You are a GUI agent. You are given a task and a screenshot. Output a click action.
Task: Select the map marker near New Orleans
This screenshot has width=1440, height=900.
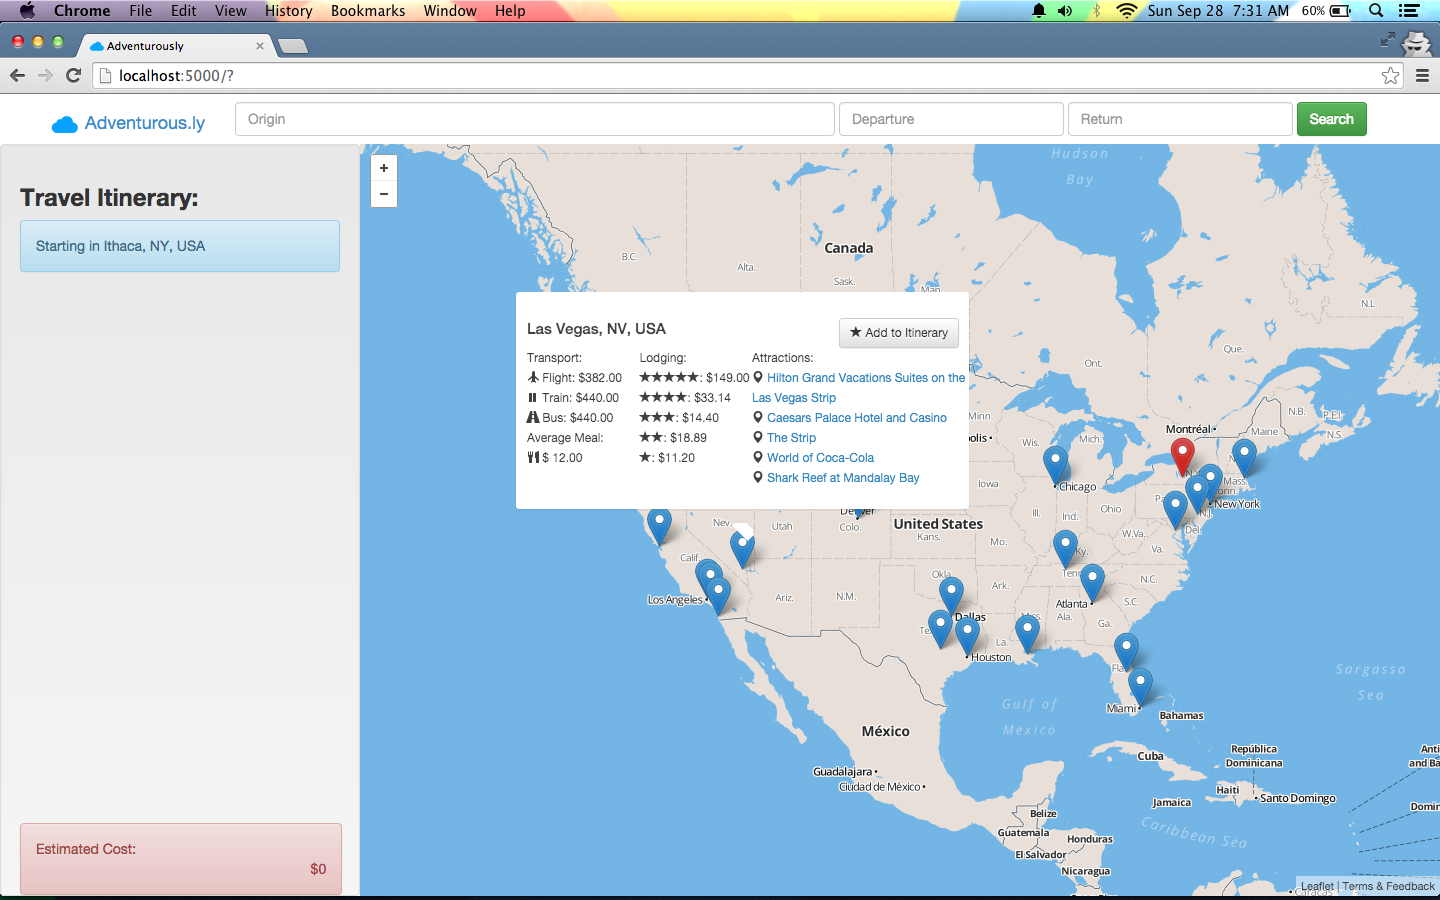1027,633
